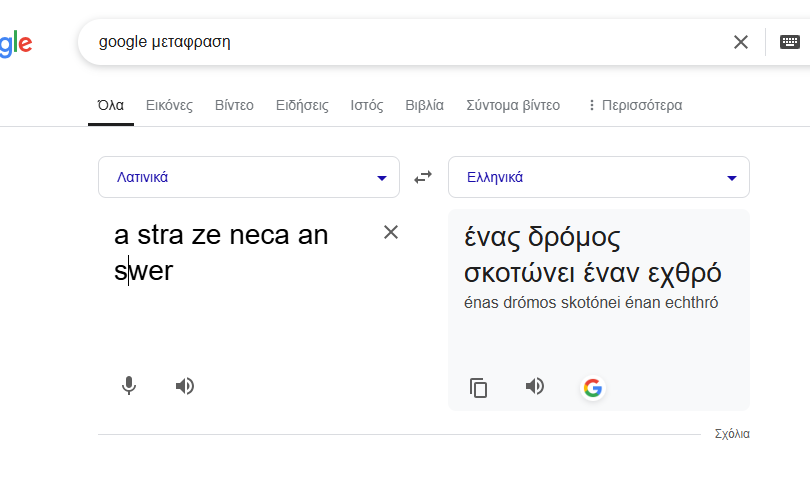Click the Σχόλια feedback link
810x486 pixels.
732,434
